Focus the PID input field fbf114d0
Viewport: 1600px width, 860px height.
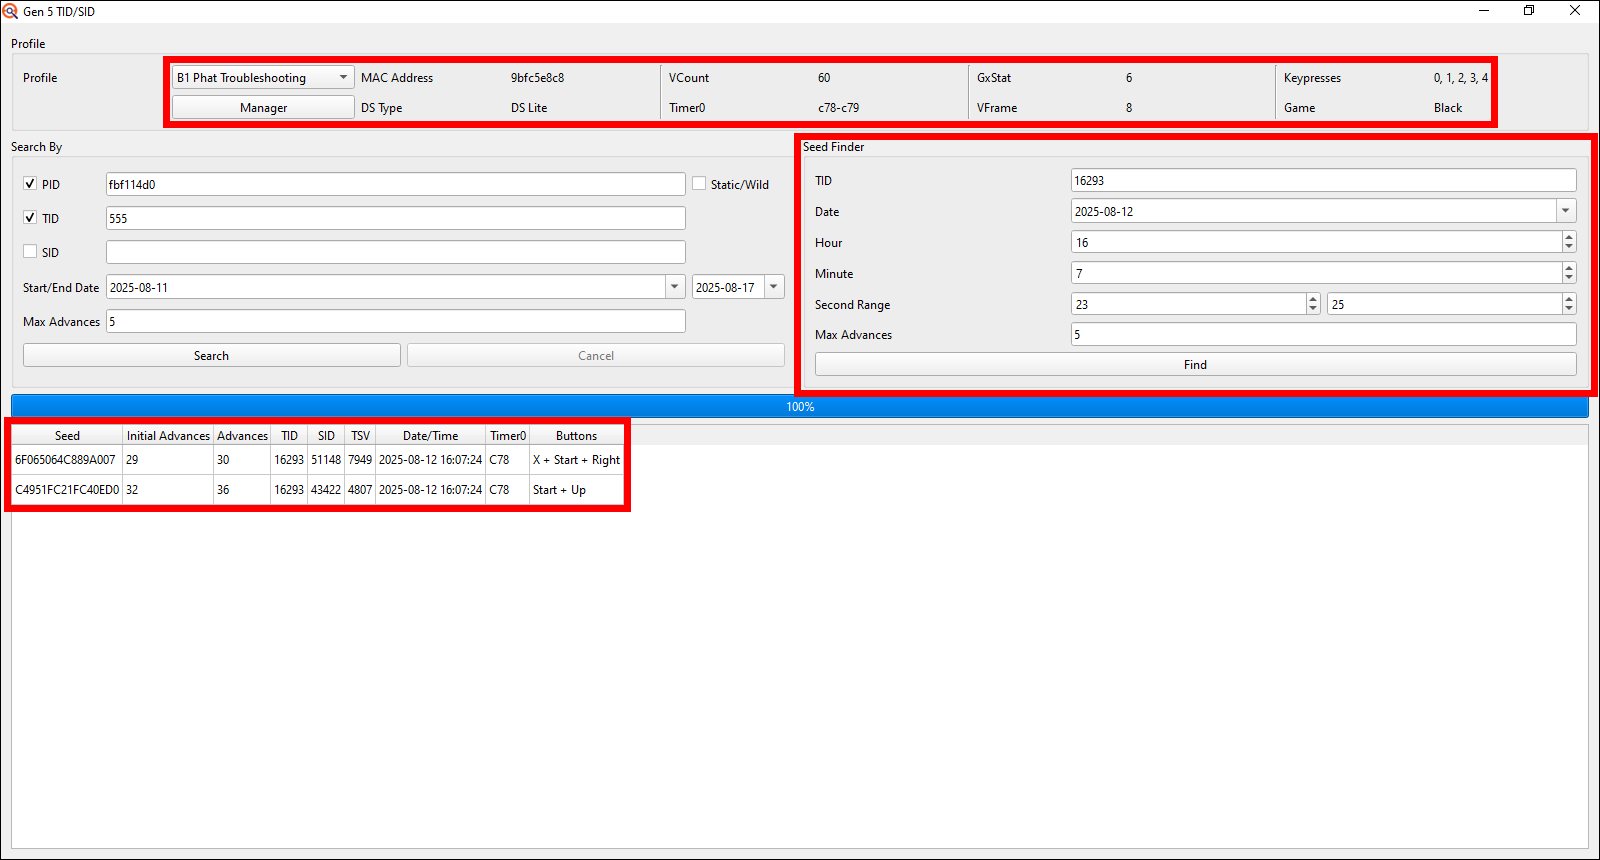click(395, 185)
